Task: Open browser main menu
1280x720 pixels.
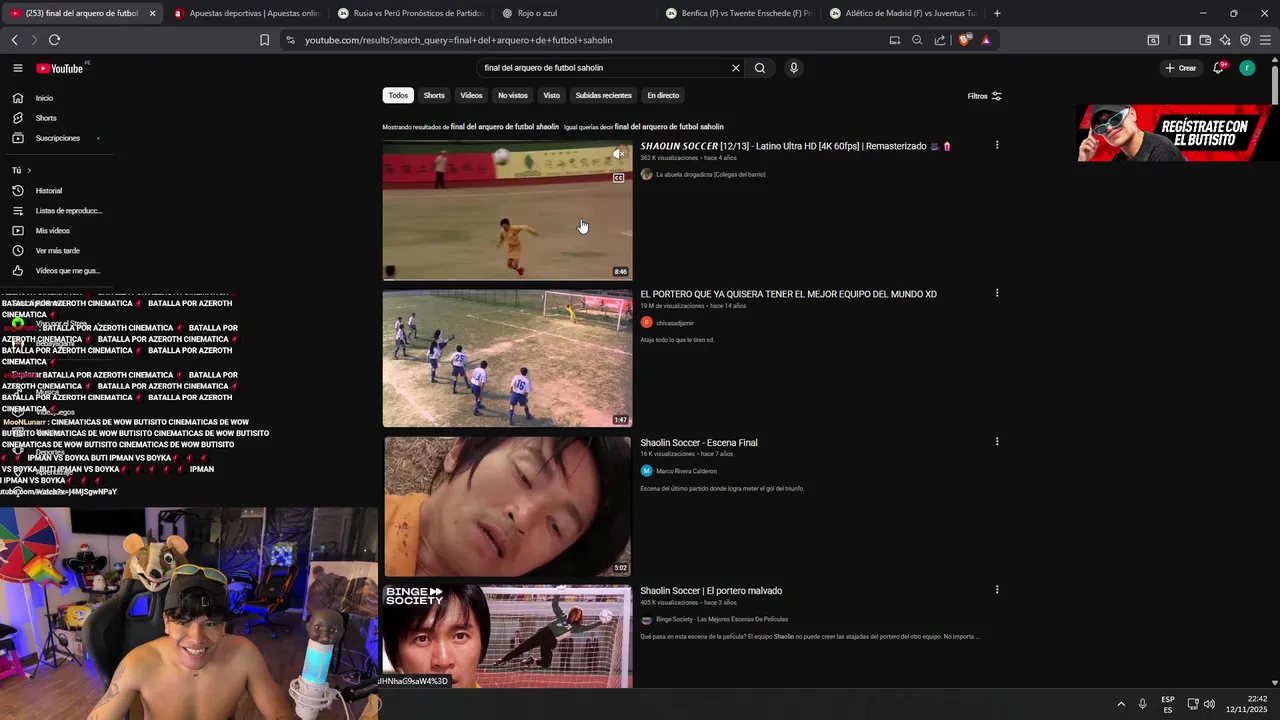Action: [1265, 40]
